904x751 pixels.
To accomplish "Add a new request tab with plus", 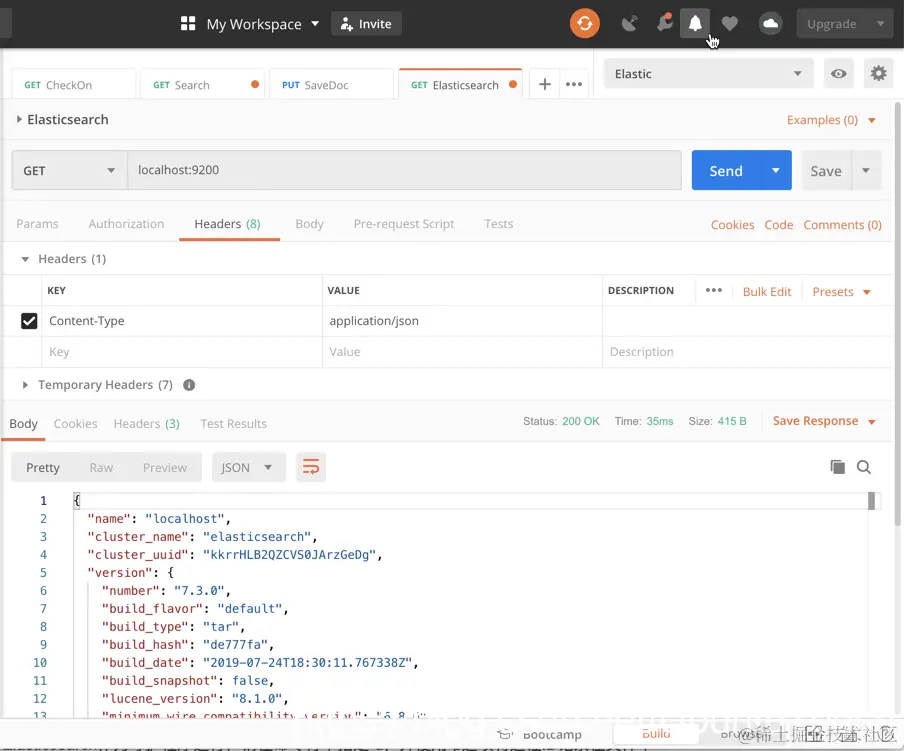I will 544,85.
